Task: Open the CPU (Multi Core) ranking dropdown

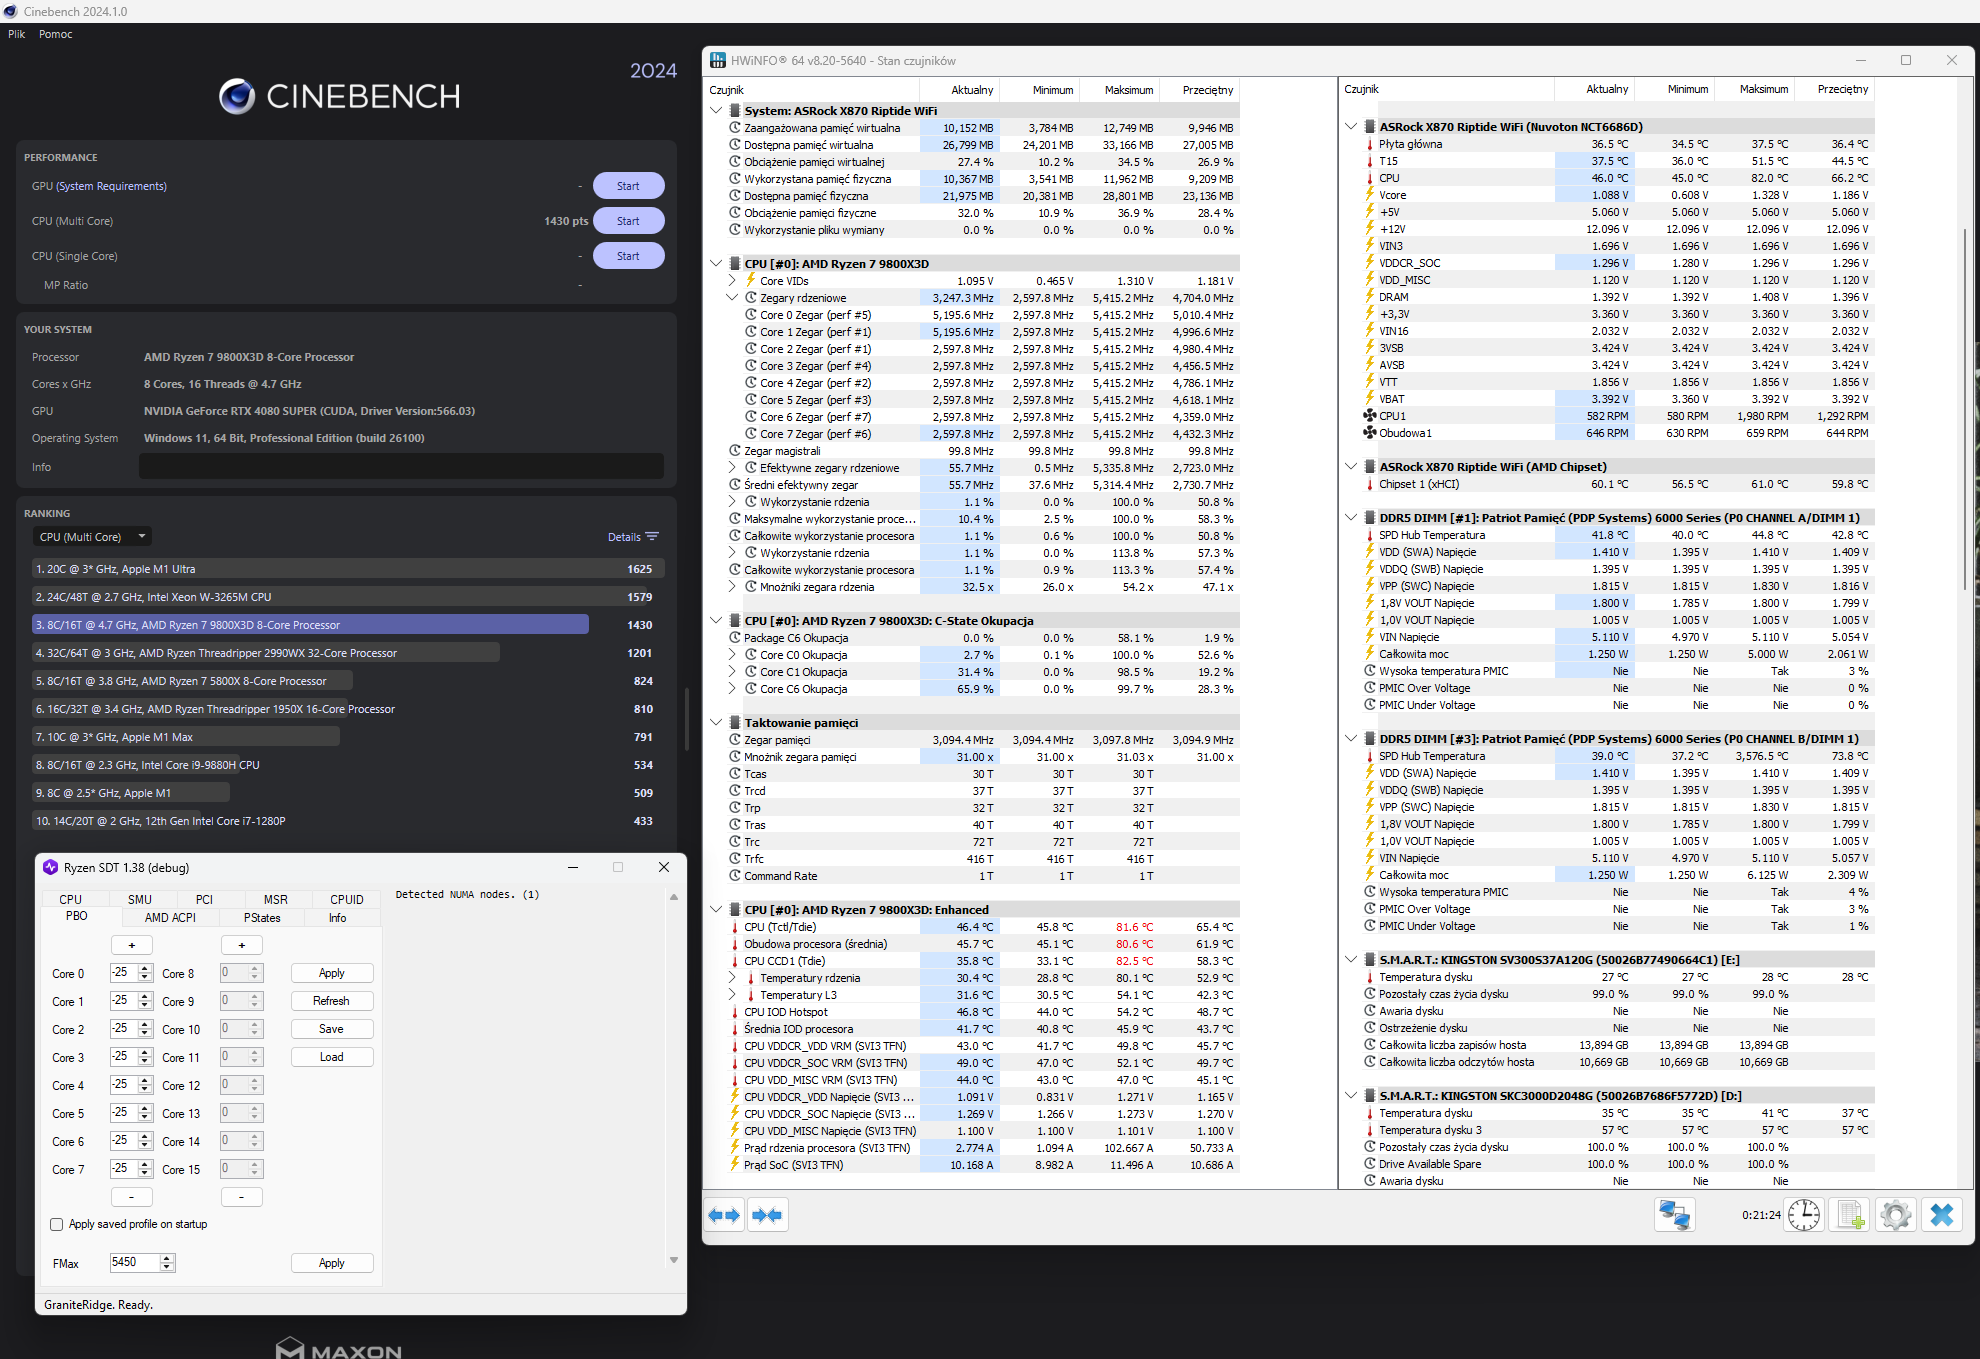Action: (92, 537)
